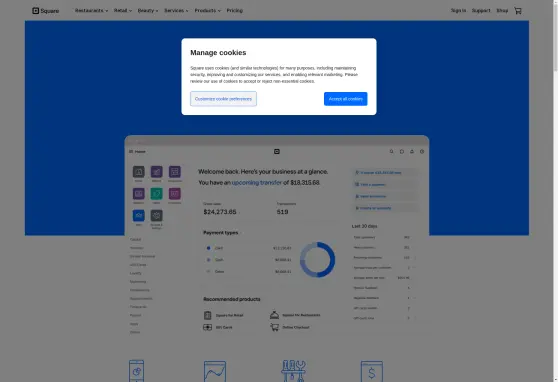This screenshot has height=382, width=558.
Task: Open the Services dropdown
Action: pos(176,11)
